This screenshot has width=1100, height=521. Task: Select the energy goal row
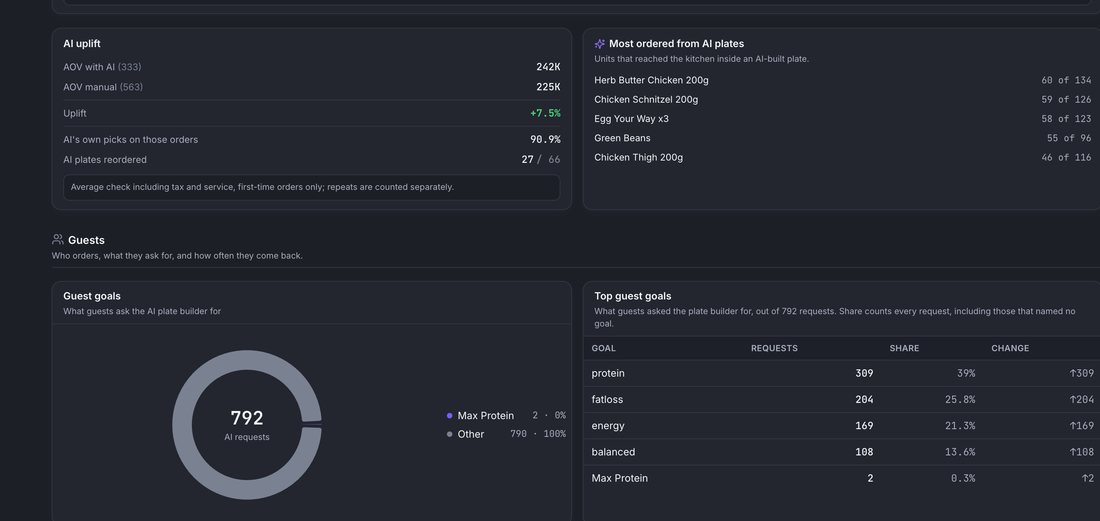tap(842, 426)
